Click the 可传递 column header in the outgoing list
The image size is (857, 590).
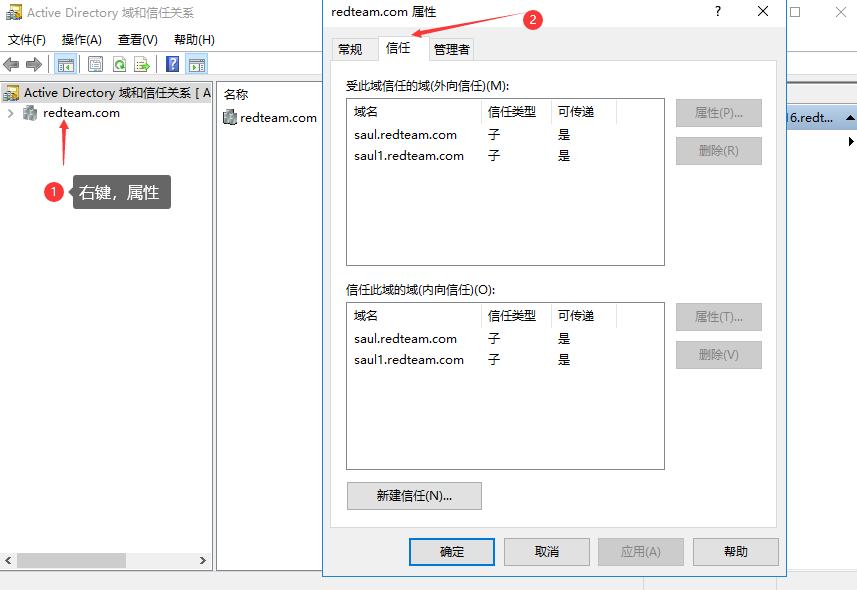pos(584,112)
